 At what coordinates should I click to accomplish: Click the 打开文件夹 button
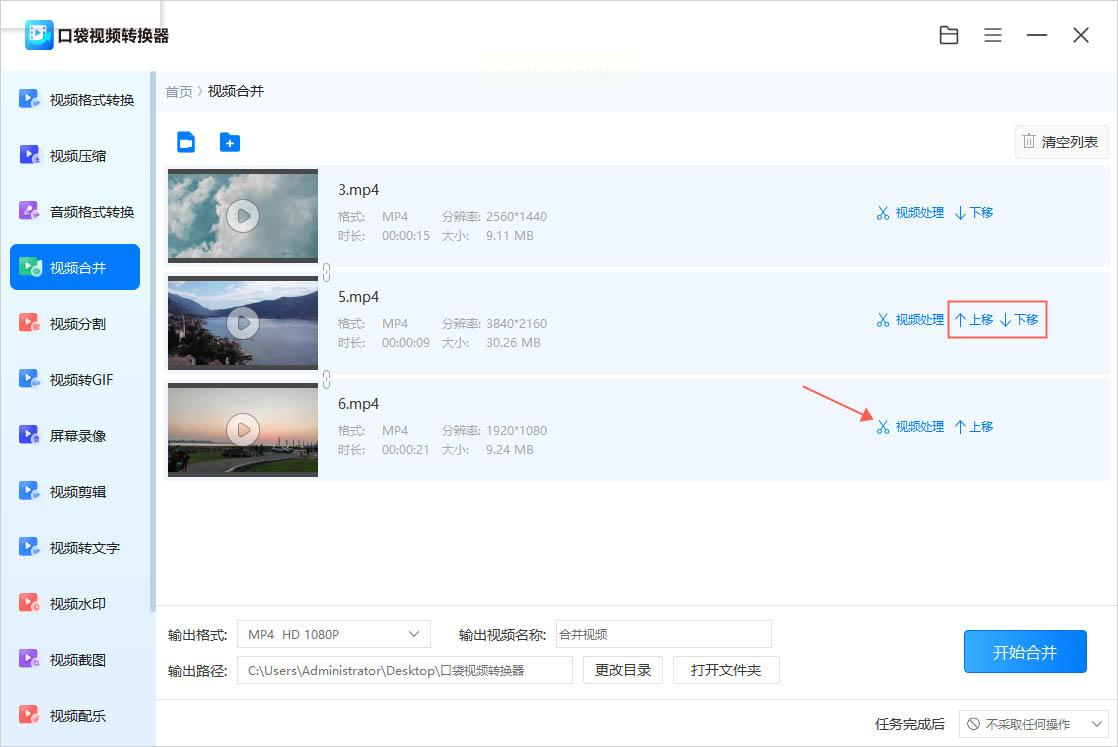pos(726,670)
